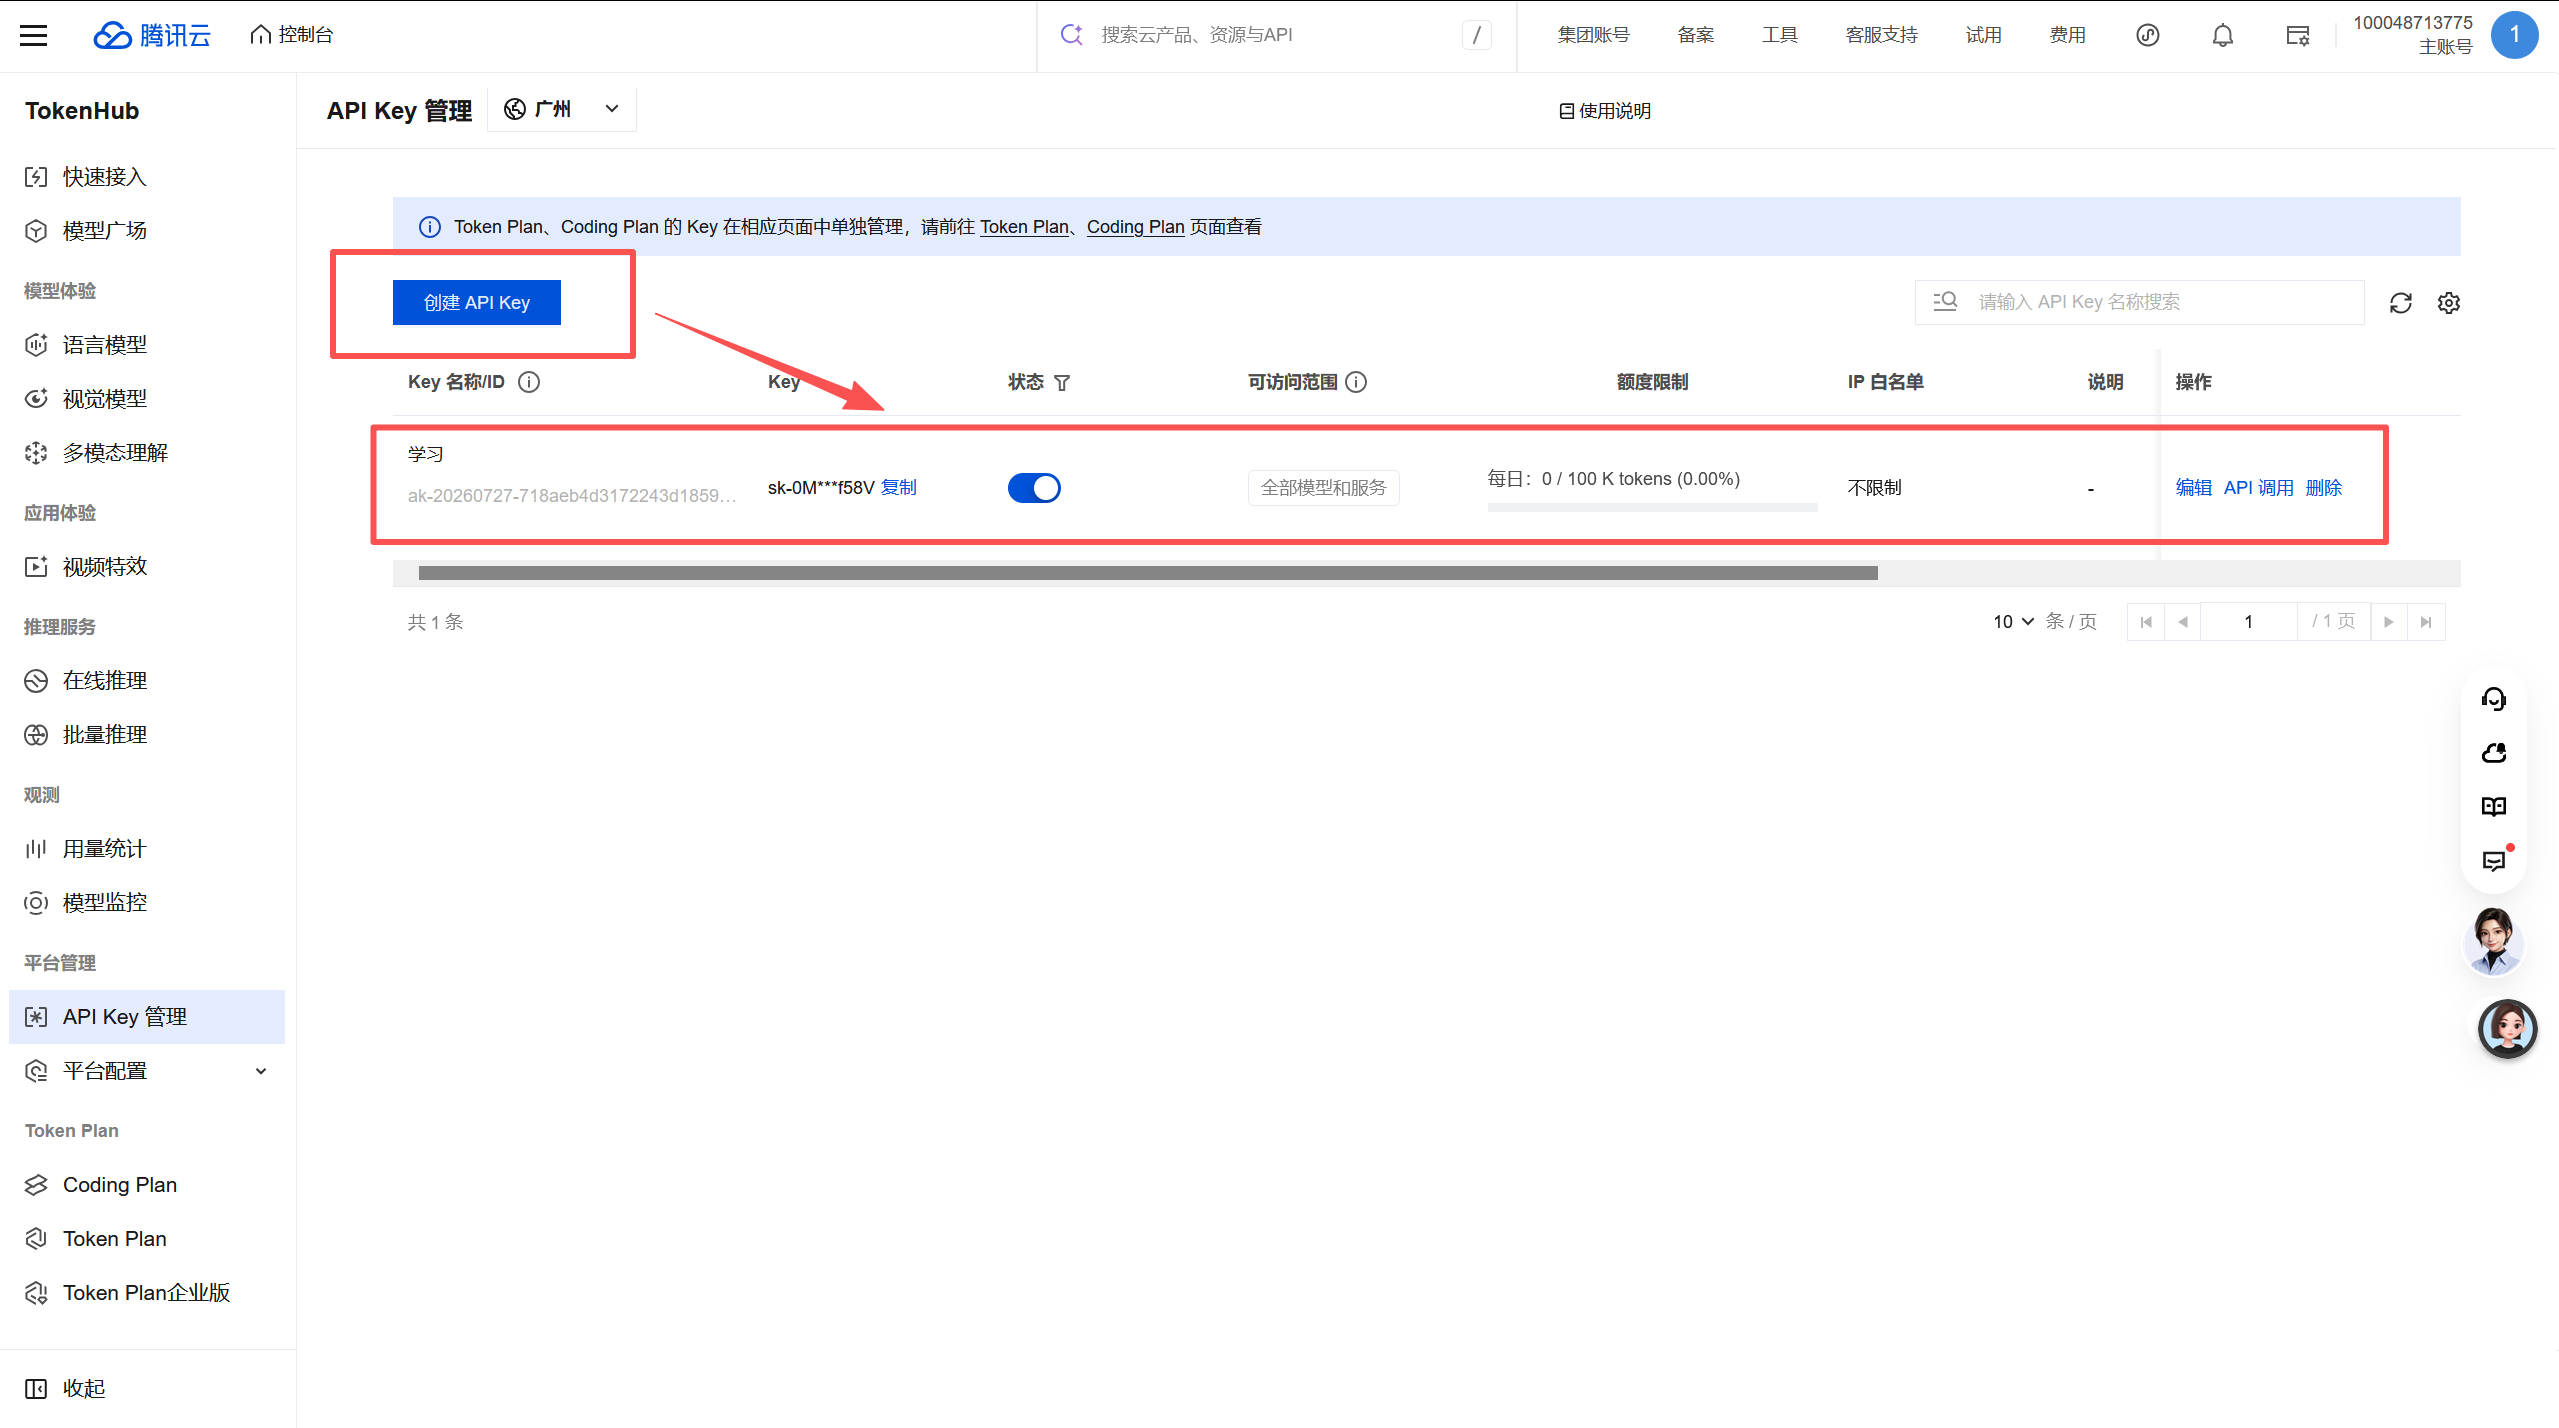Viewport: 2559px width, 1428px height.
Task: Open 模型监控 in the sidebar
Action: tap(147, 903)
